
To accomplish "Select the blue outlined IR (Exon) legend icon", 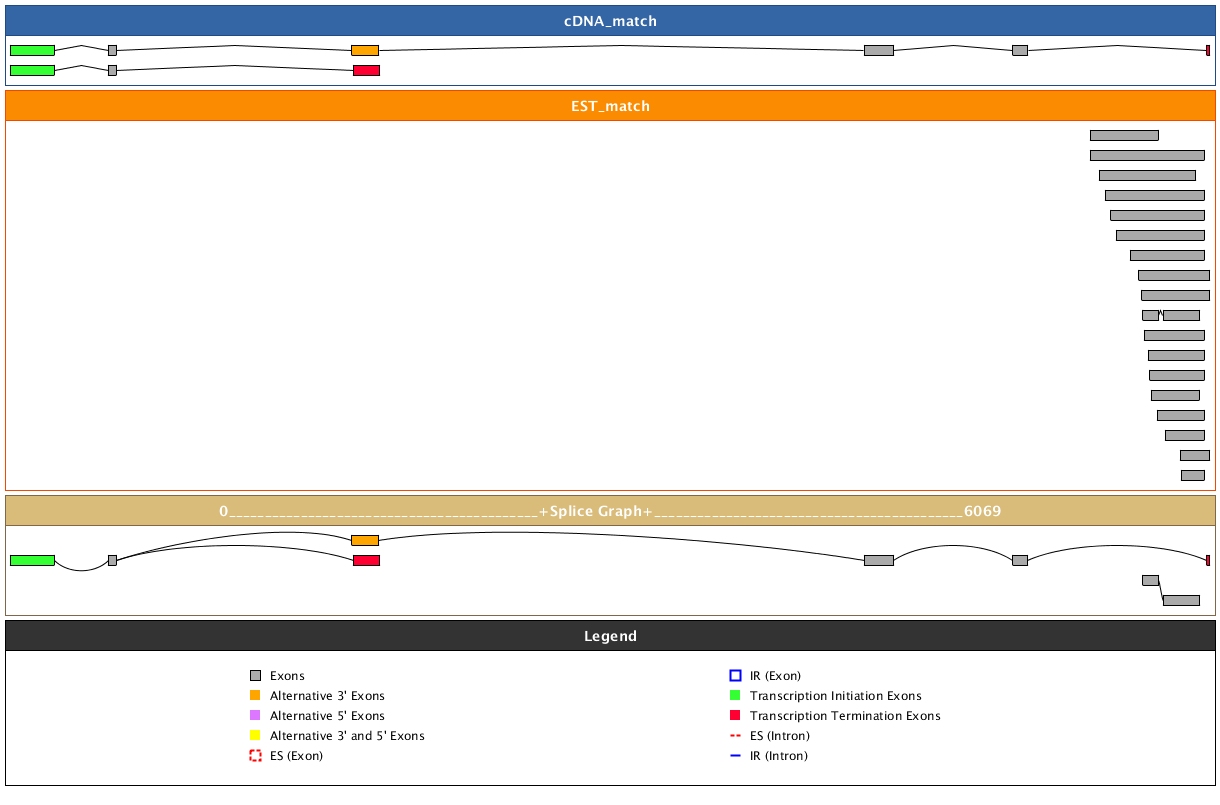I will (x=735, y=676).
